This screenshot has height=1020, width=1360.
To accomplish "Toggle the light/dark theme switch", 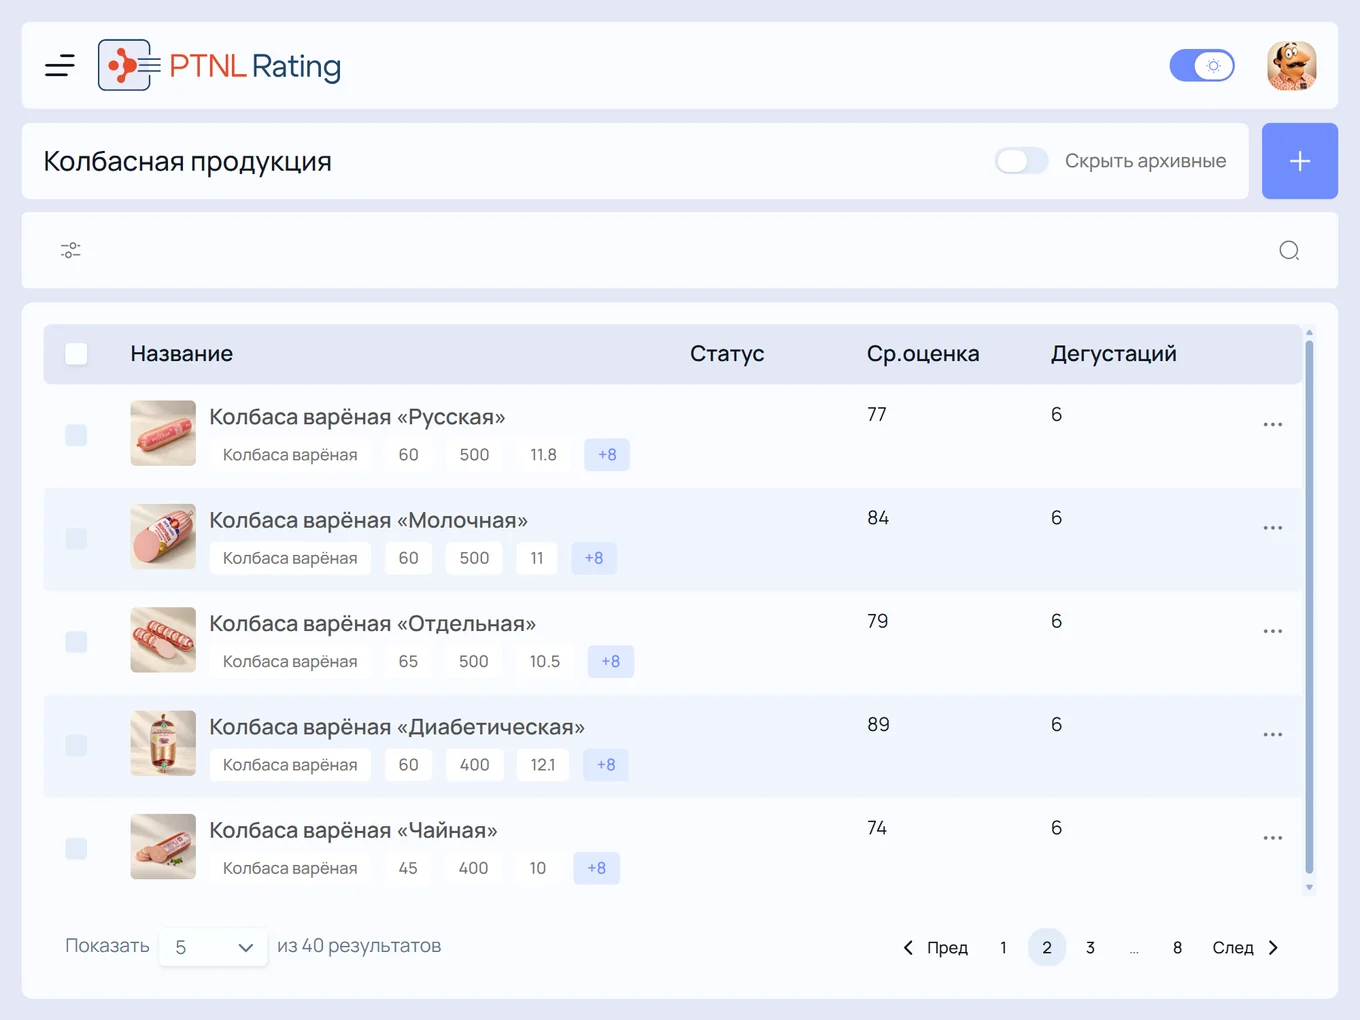I will coord(1202,66).
